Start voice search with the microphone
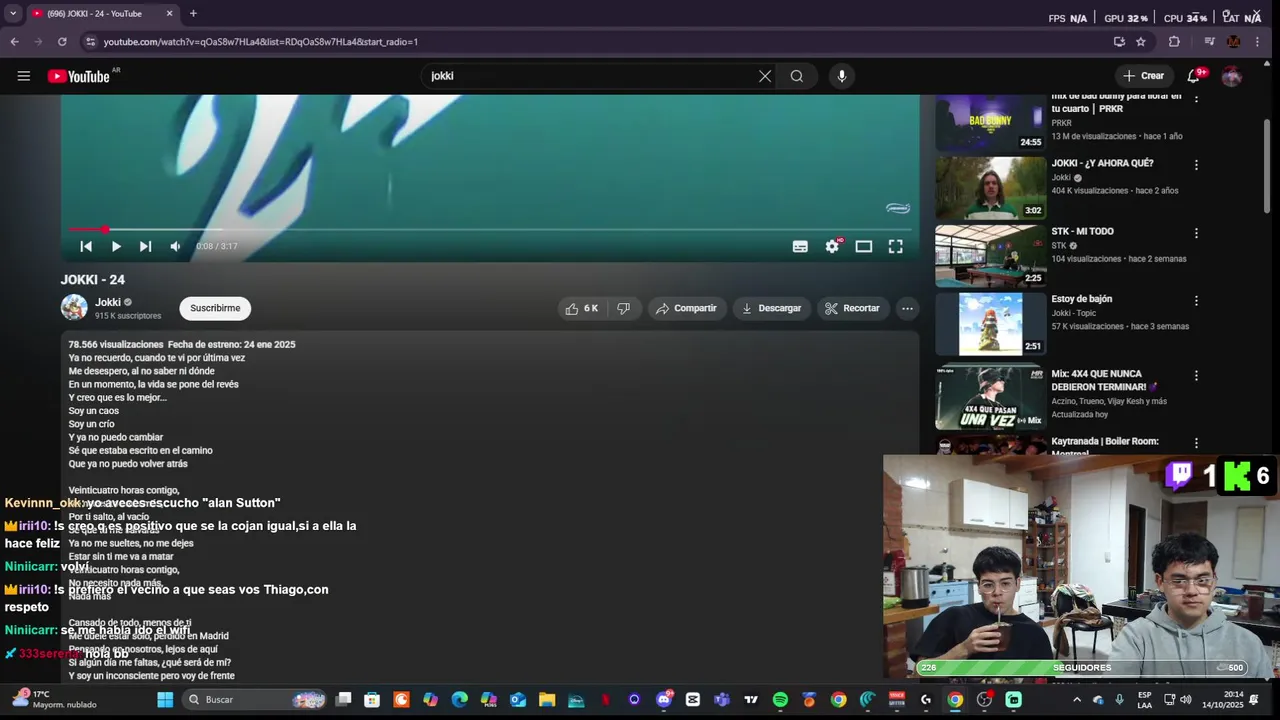 [842, 76]
